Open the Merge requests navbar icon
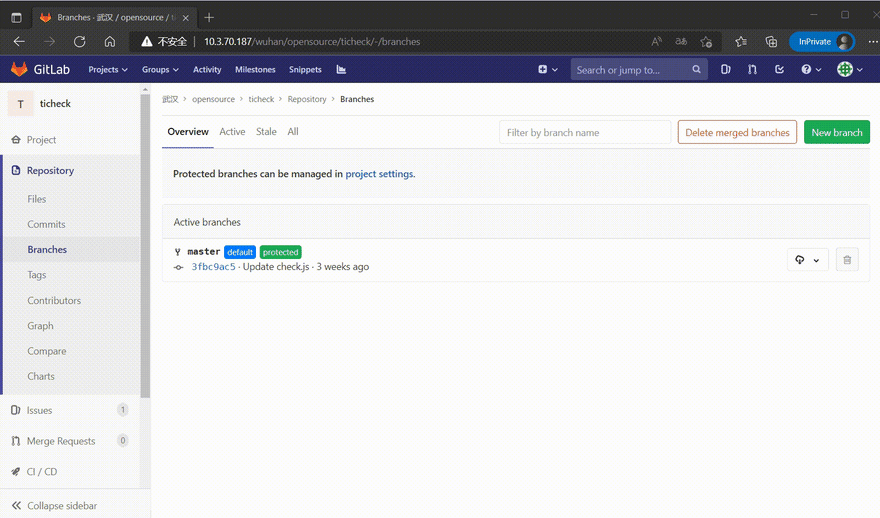The image size is (880, 518). click(x=752, y=70)
